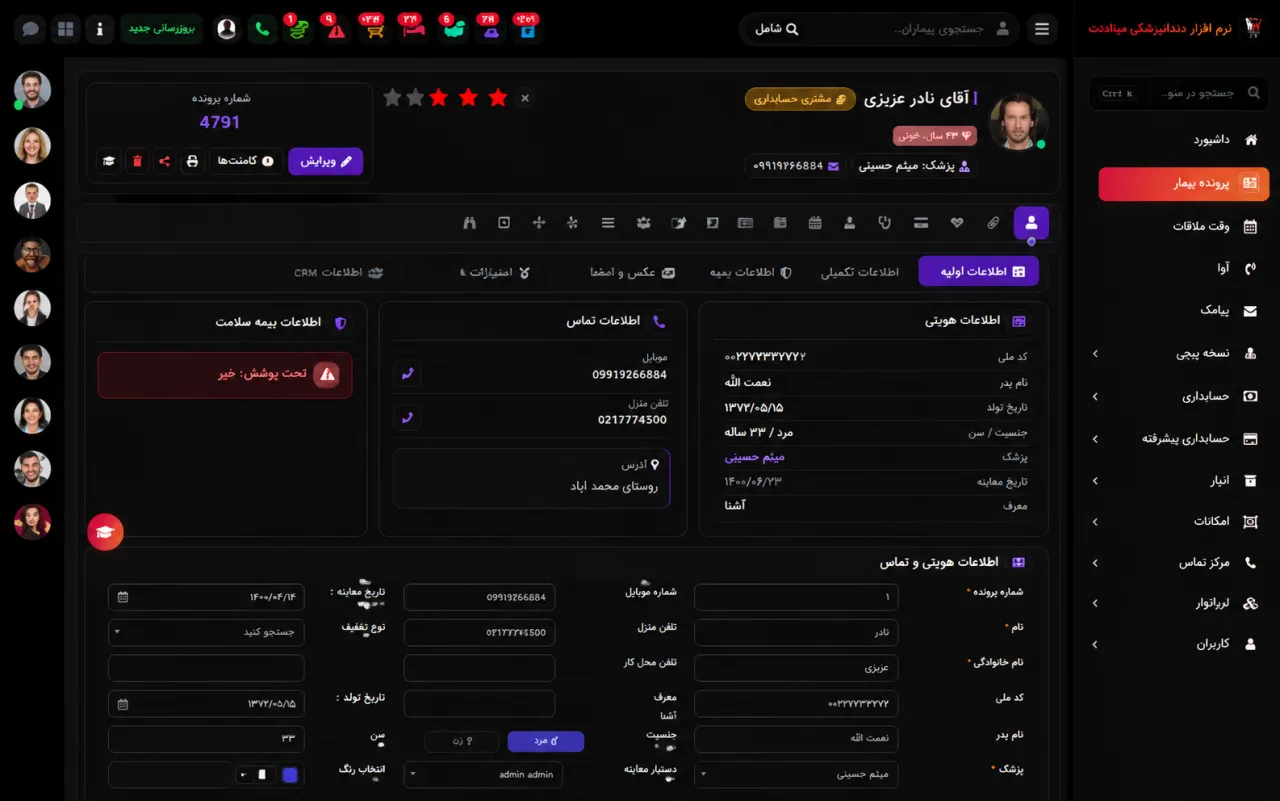The image size is (1280, 801).
Task: Click the ویرایش edit button
Action: click(326, 161)
